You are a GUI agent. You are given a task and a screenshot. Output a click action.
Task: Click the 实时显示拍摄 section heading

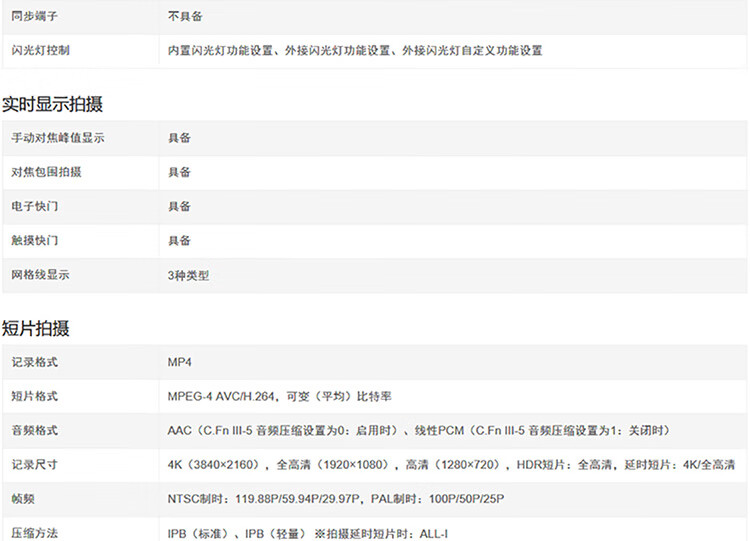coord(52,104)
